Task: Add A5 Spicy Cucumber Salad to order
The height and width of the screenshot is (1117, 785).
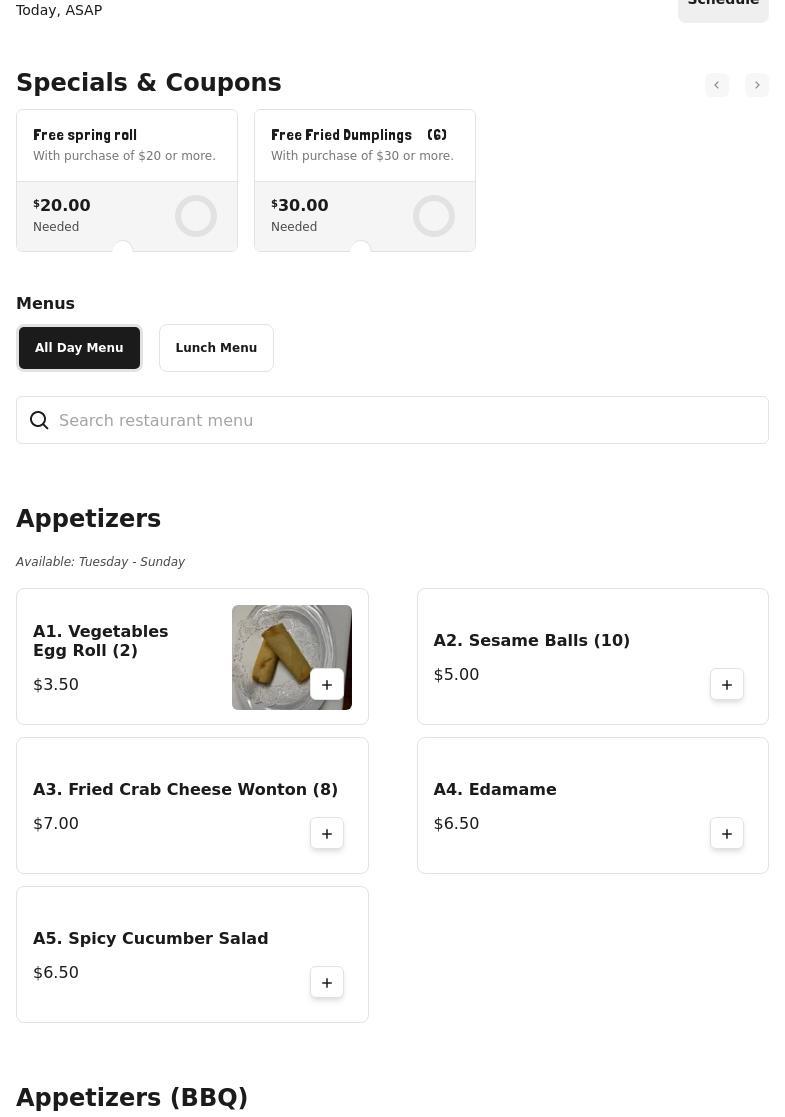Action: pos(327,983)
